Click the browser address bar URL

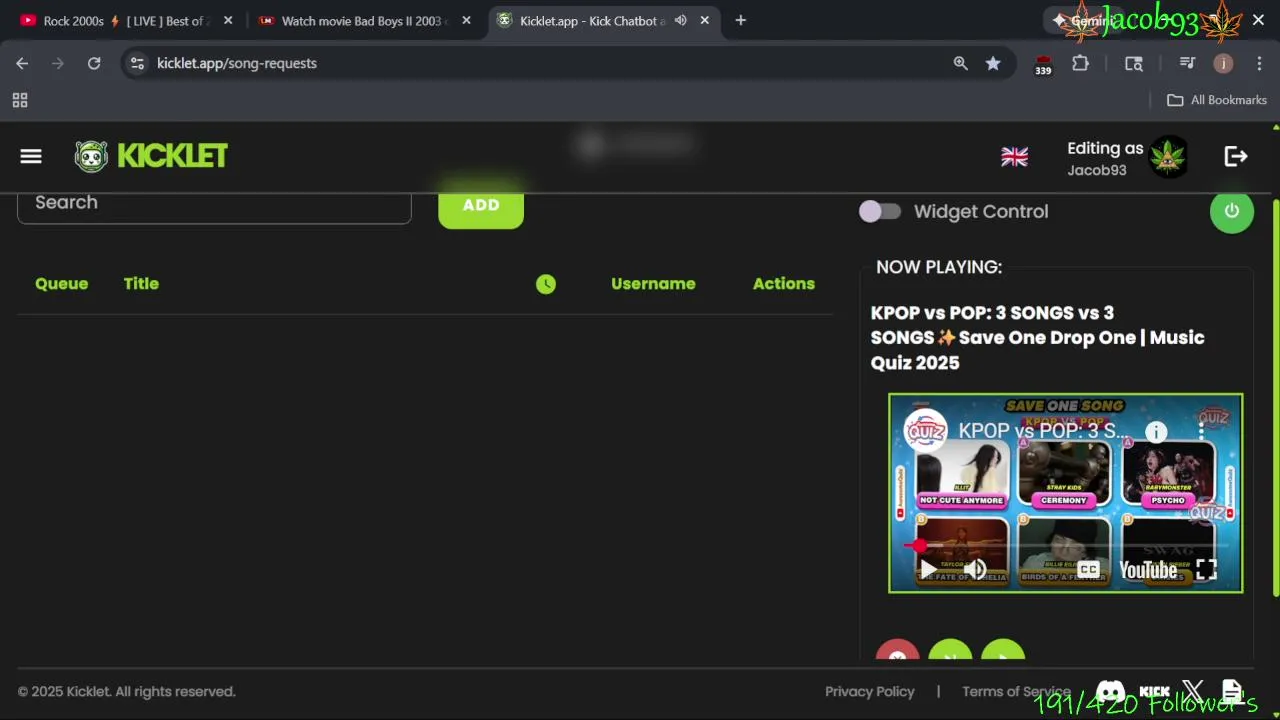[237, 63]
